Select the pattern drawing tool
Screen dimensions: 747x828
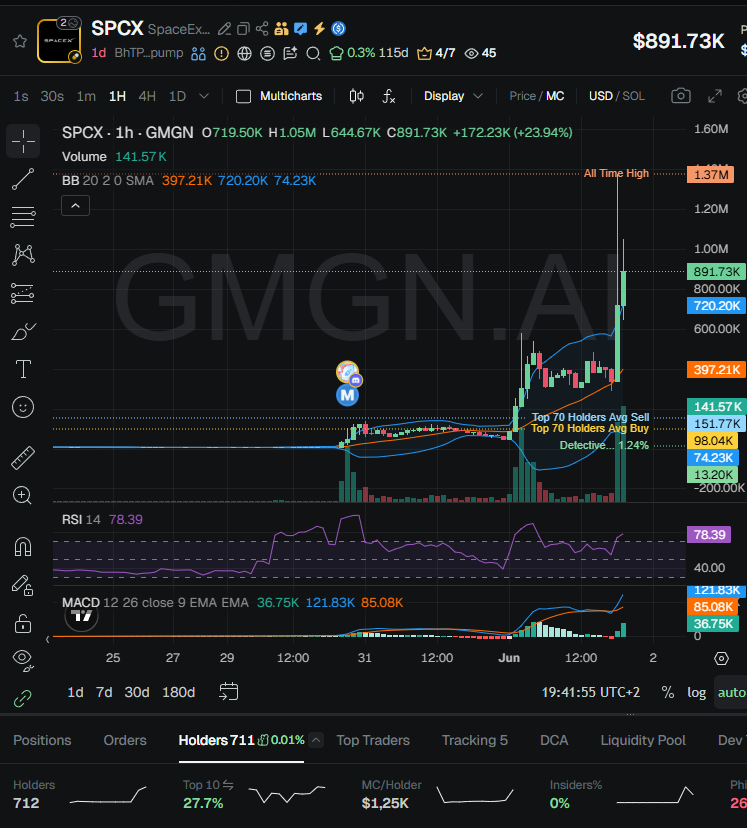(x=23, y=255)
